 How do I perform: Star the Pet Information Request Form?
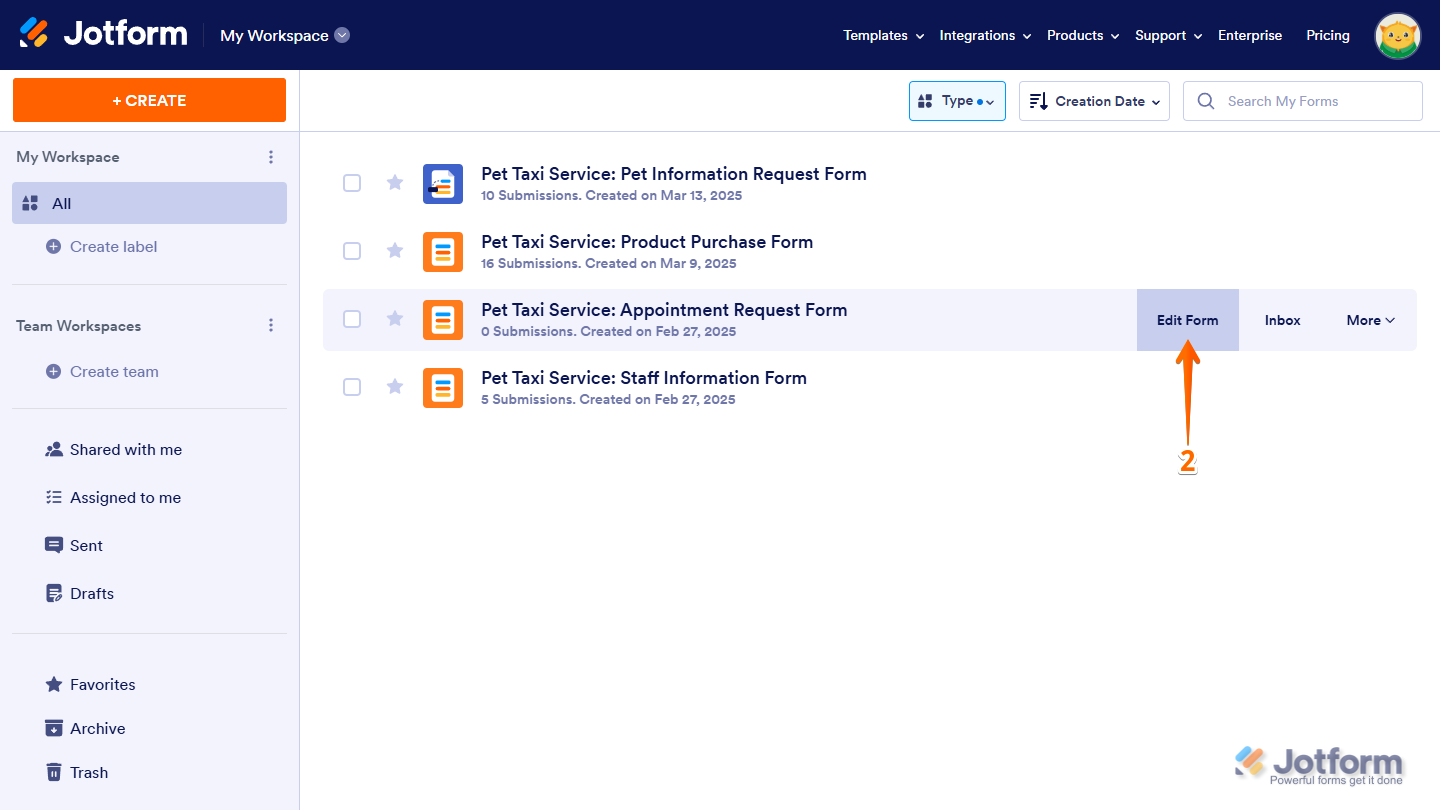click(x=395, y=183)
